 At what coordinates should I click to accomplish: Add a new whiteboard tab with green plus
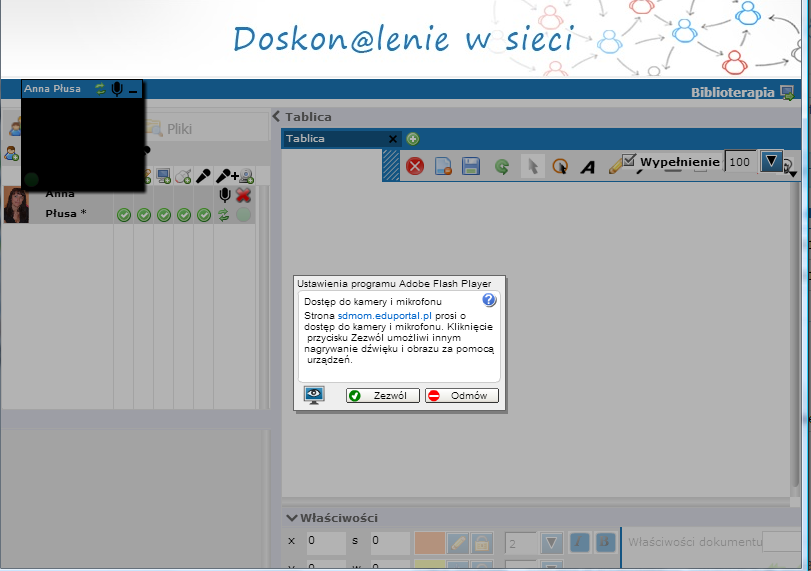tap(413, 139)
